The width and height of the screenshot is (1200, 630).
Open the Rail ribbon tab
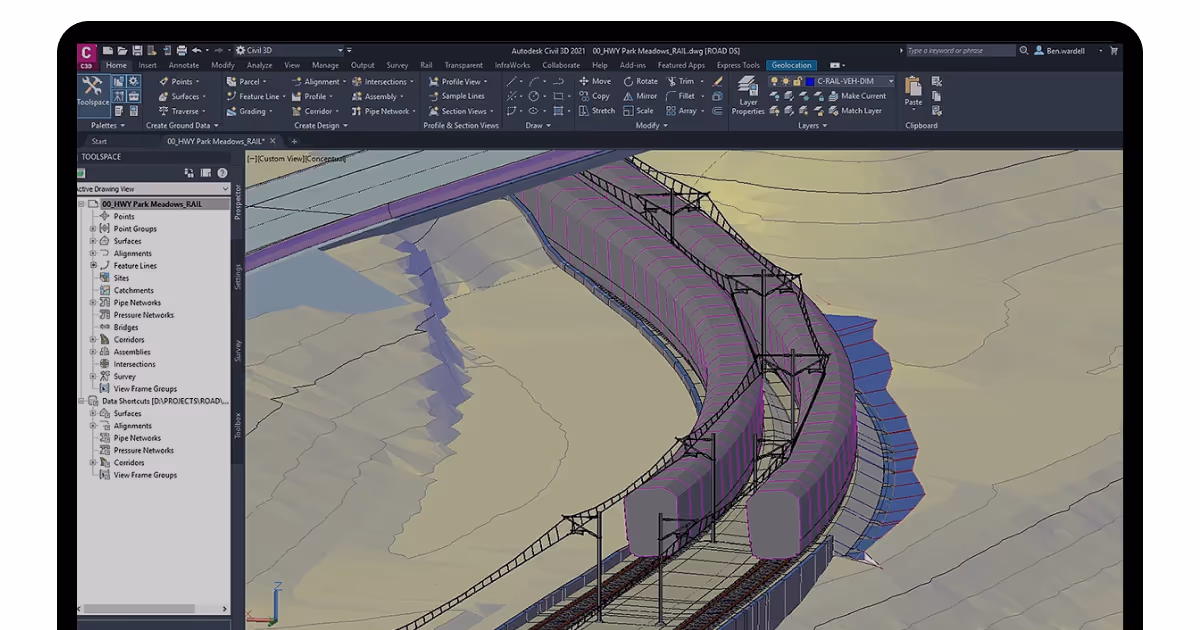426,65
